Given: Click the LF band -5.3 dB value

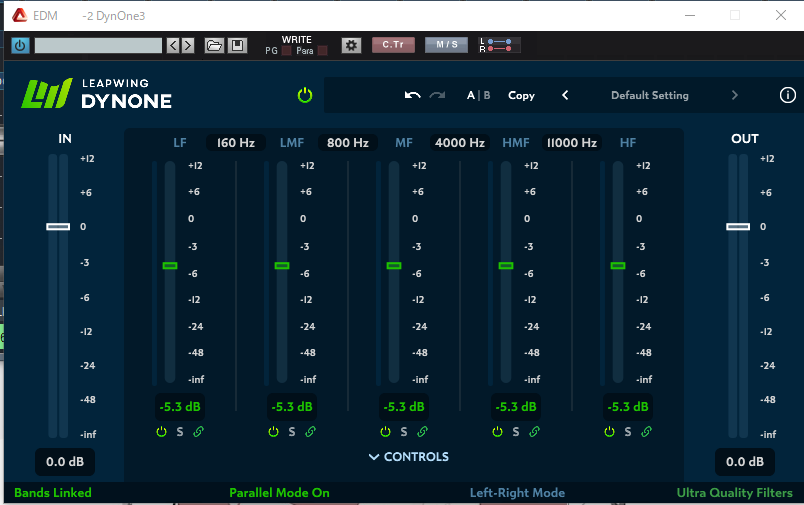Looking at the screenshot, I should click(x=180, y=407).
